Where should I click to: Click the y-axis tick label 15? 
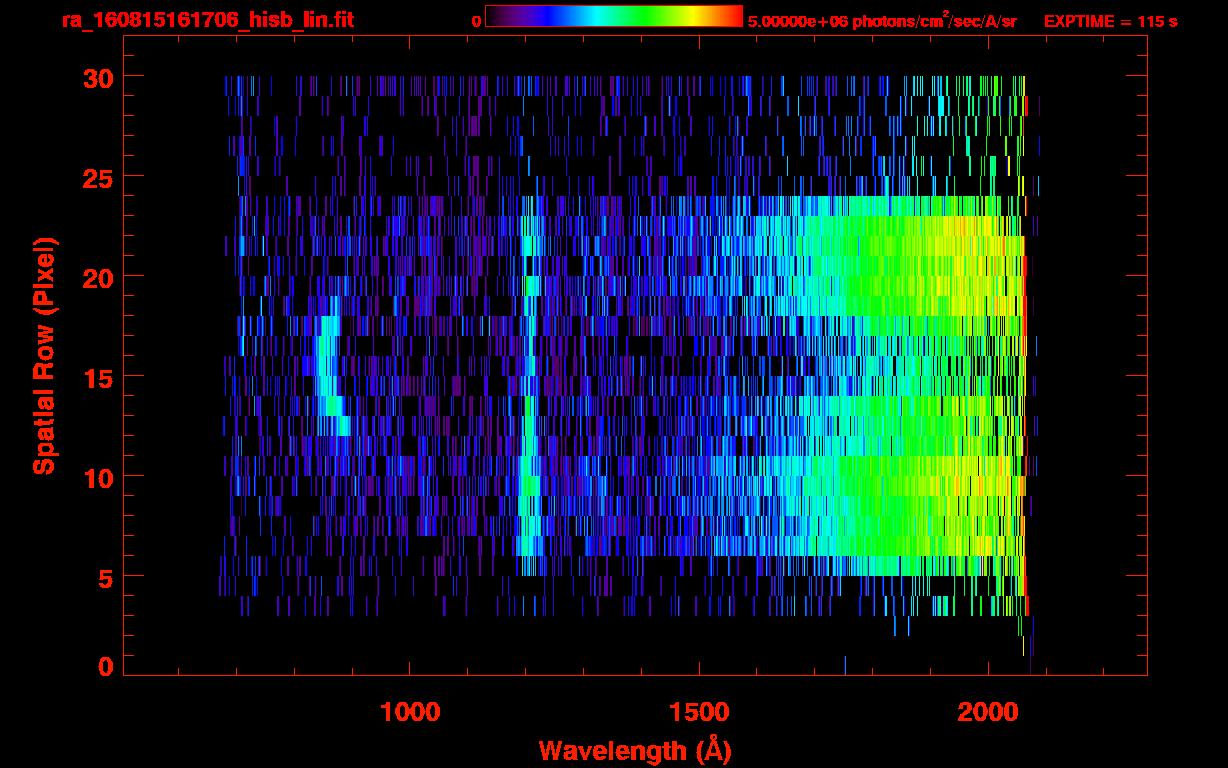96,377
